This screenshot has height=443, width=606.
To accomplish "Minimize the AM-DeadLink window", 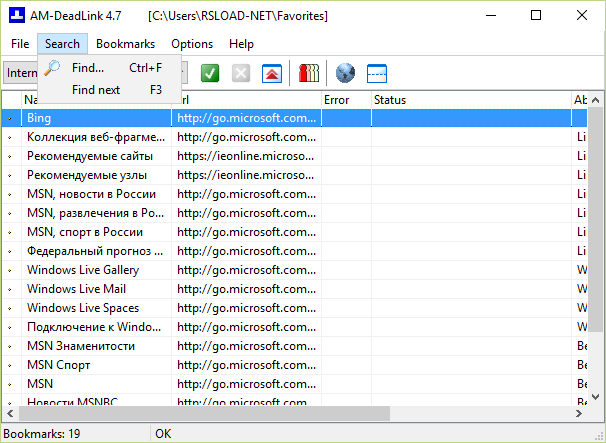I will (491, 15).
